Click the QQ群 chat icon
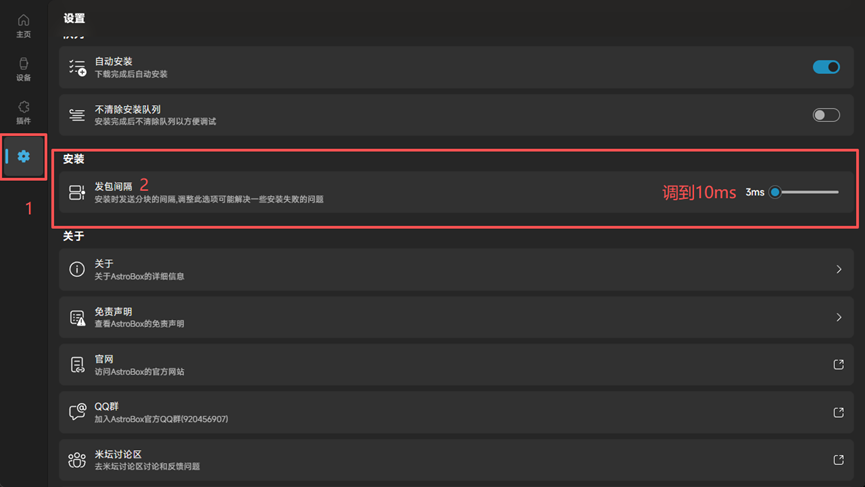 point(77,413)
